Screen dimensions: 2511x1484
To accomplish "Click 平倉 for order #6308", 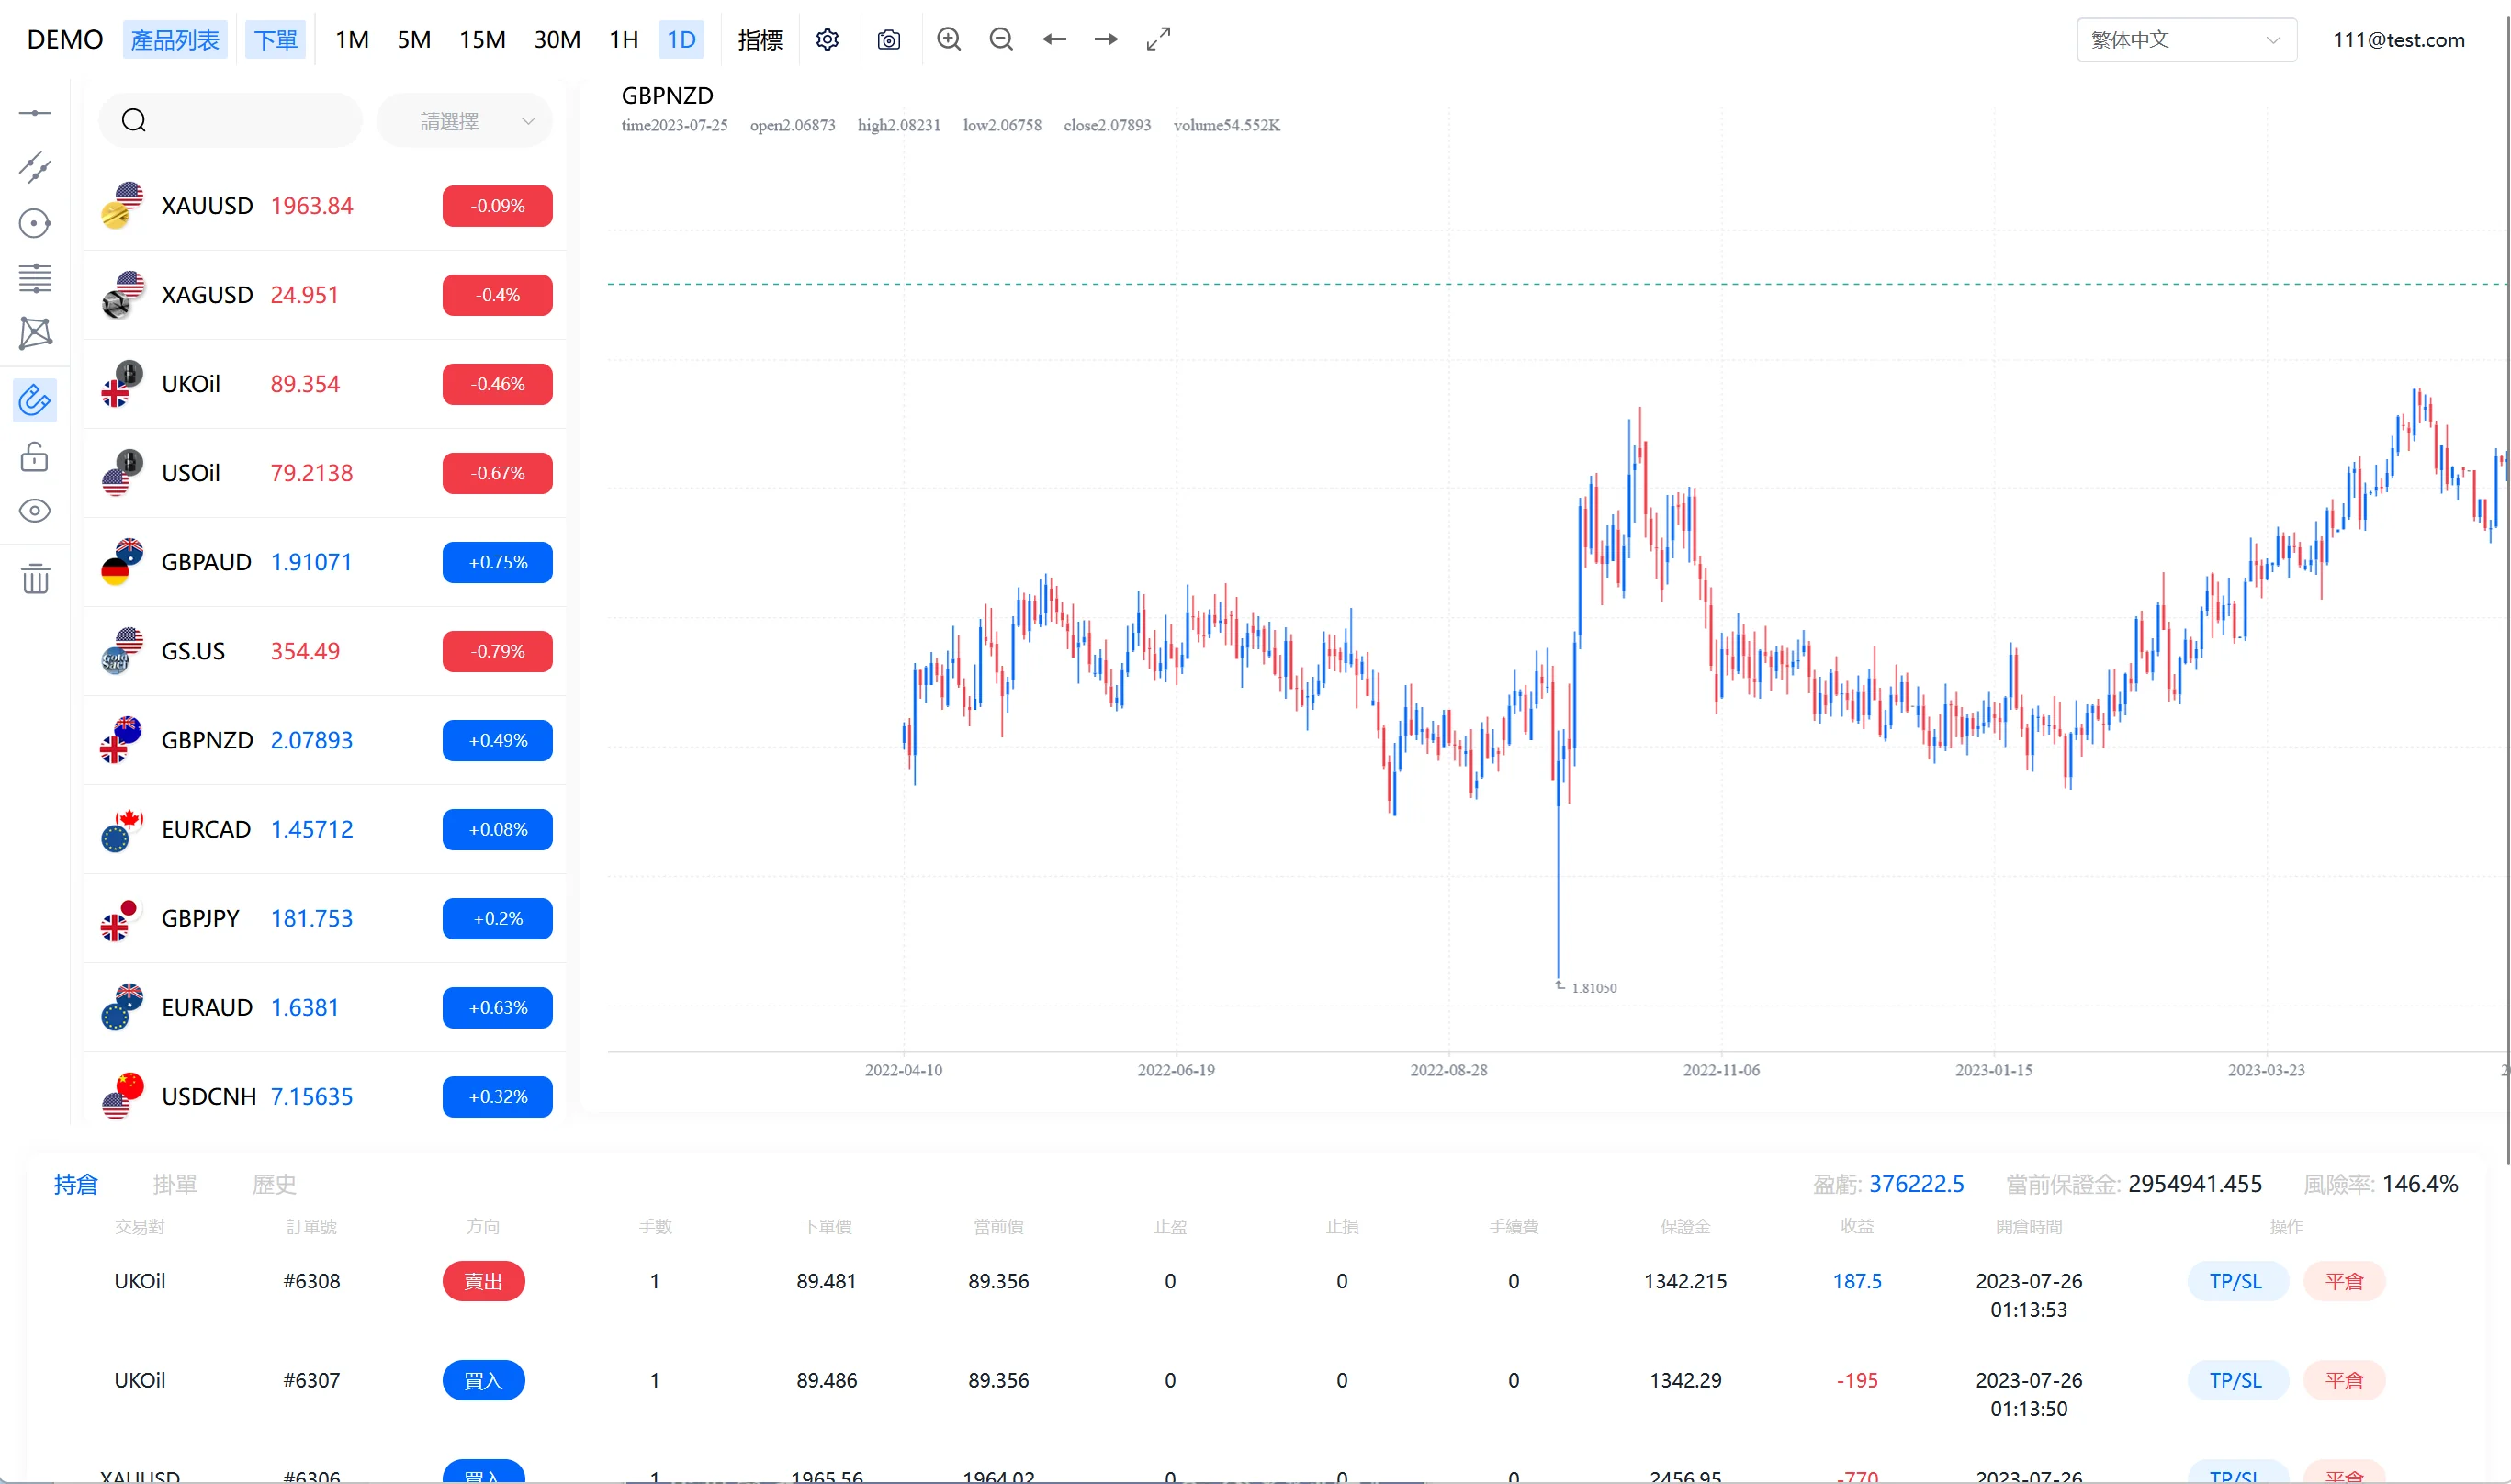I will 2343,1281.
